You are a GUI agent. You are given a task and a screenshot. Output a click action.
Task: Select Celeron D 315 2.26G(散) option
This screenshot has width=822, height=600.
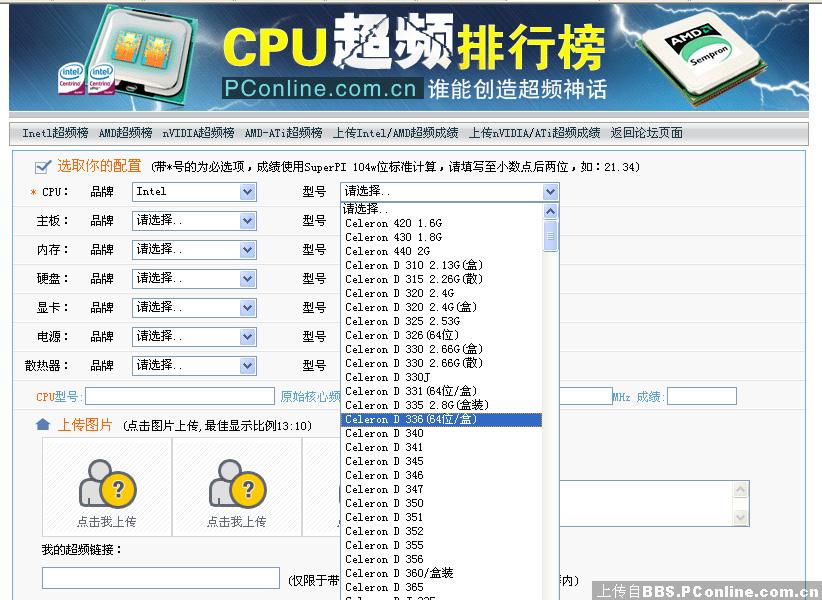(441, 279)
